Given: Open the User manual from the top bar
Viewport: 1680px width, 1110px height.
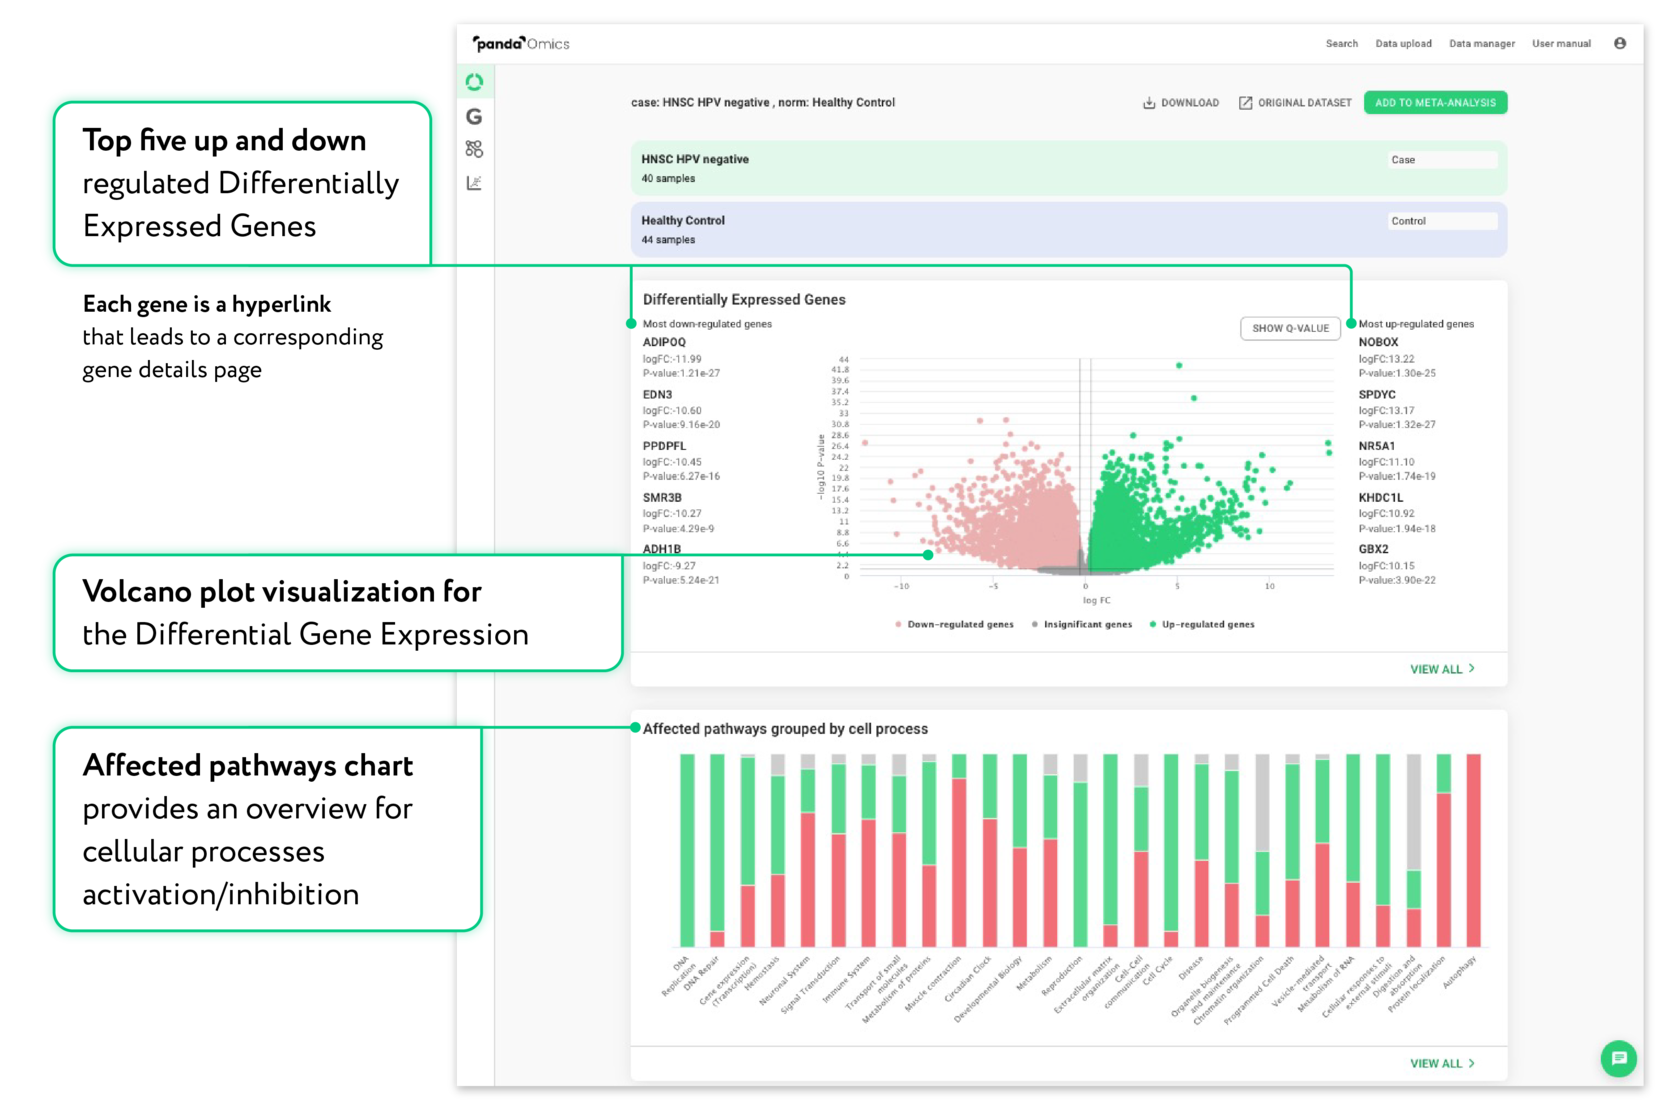Looking at the screenshot, I should point(1561,43).
